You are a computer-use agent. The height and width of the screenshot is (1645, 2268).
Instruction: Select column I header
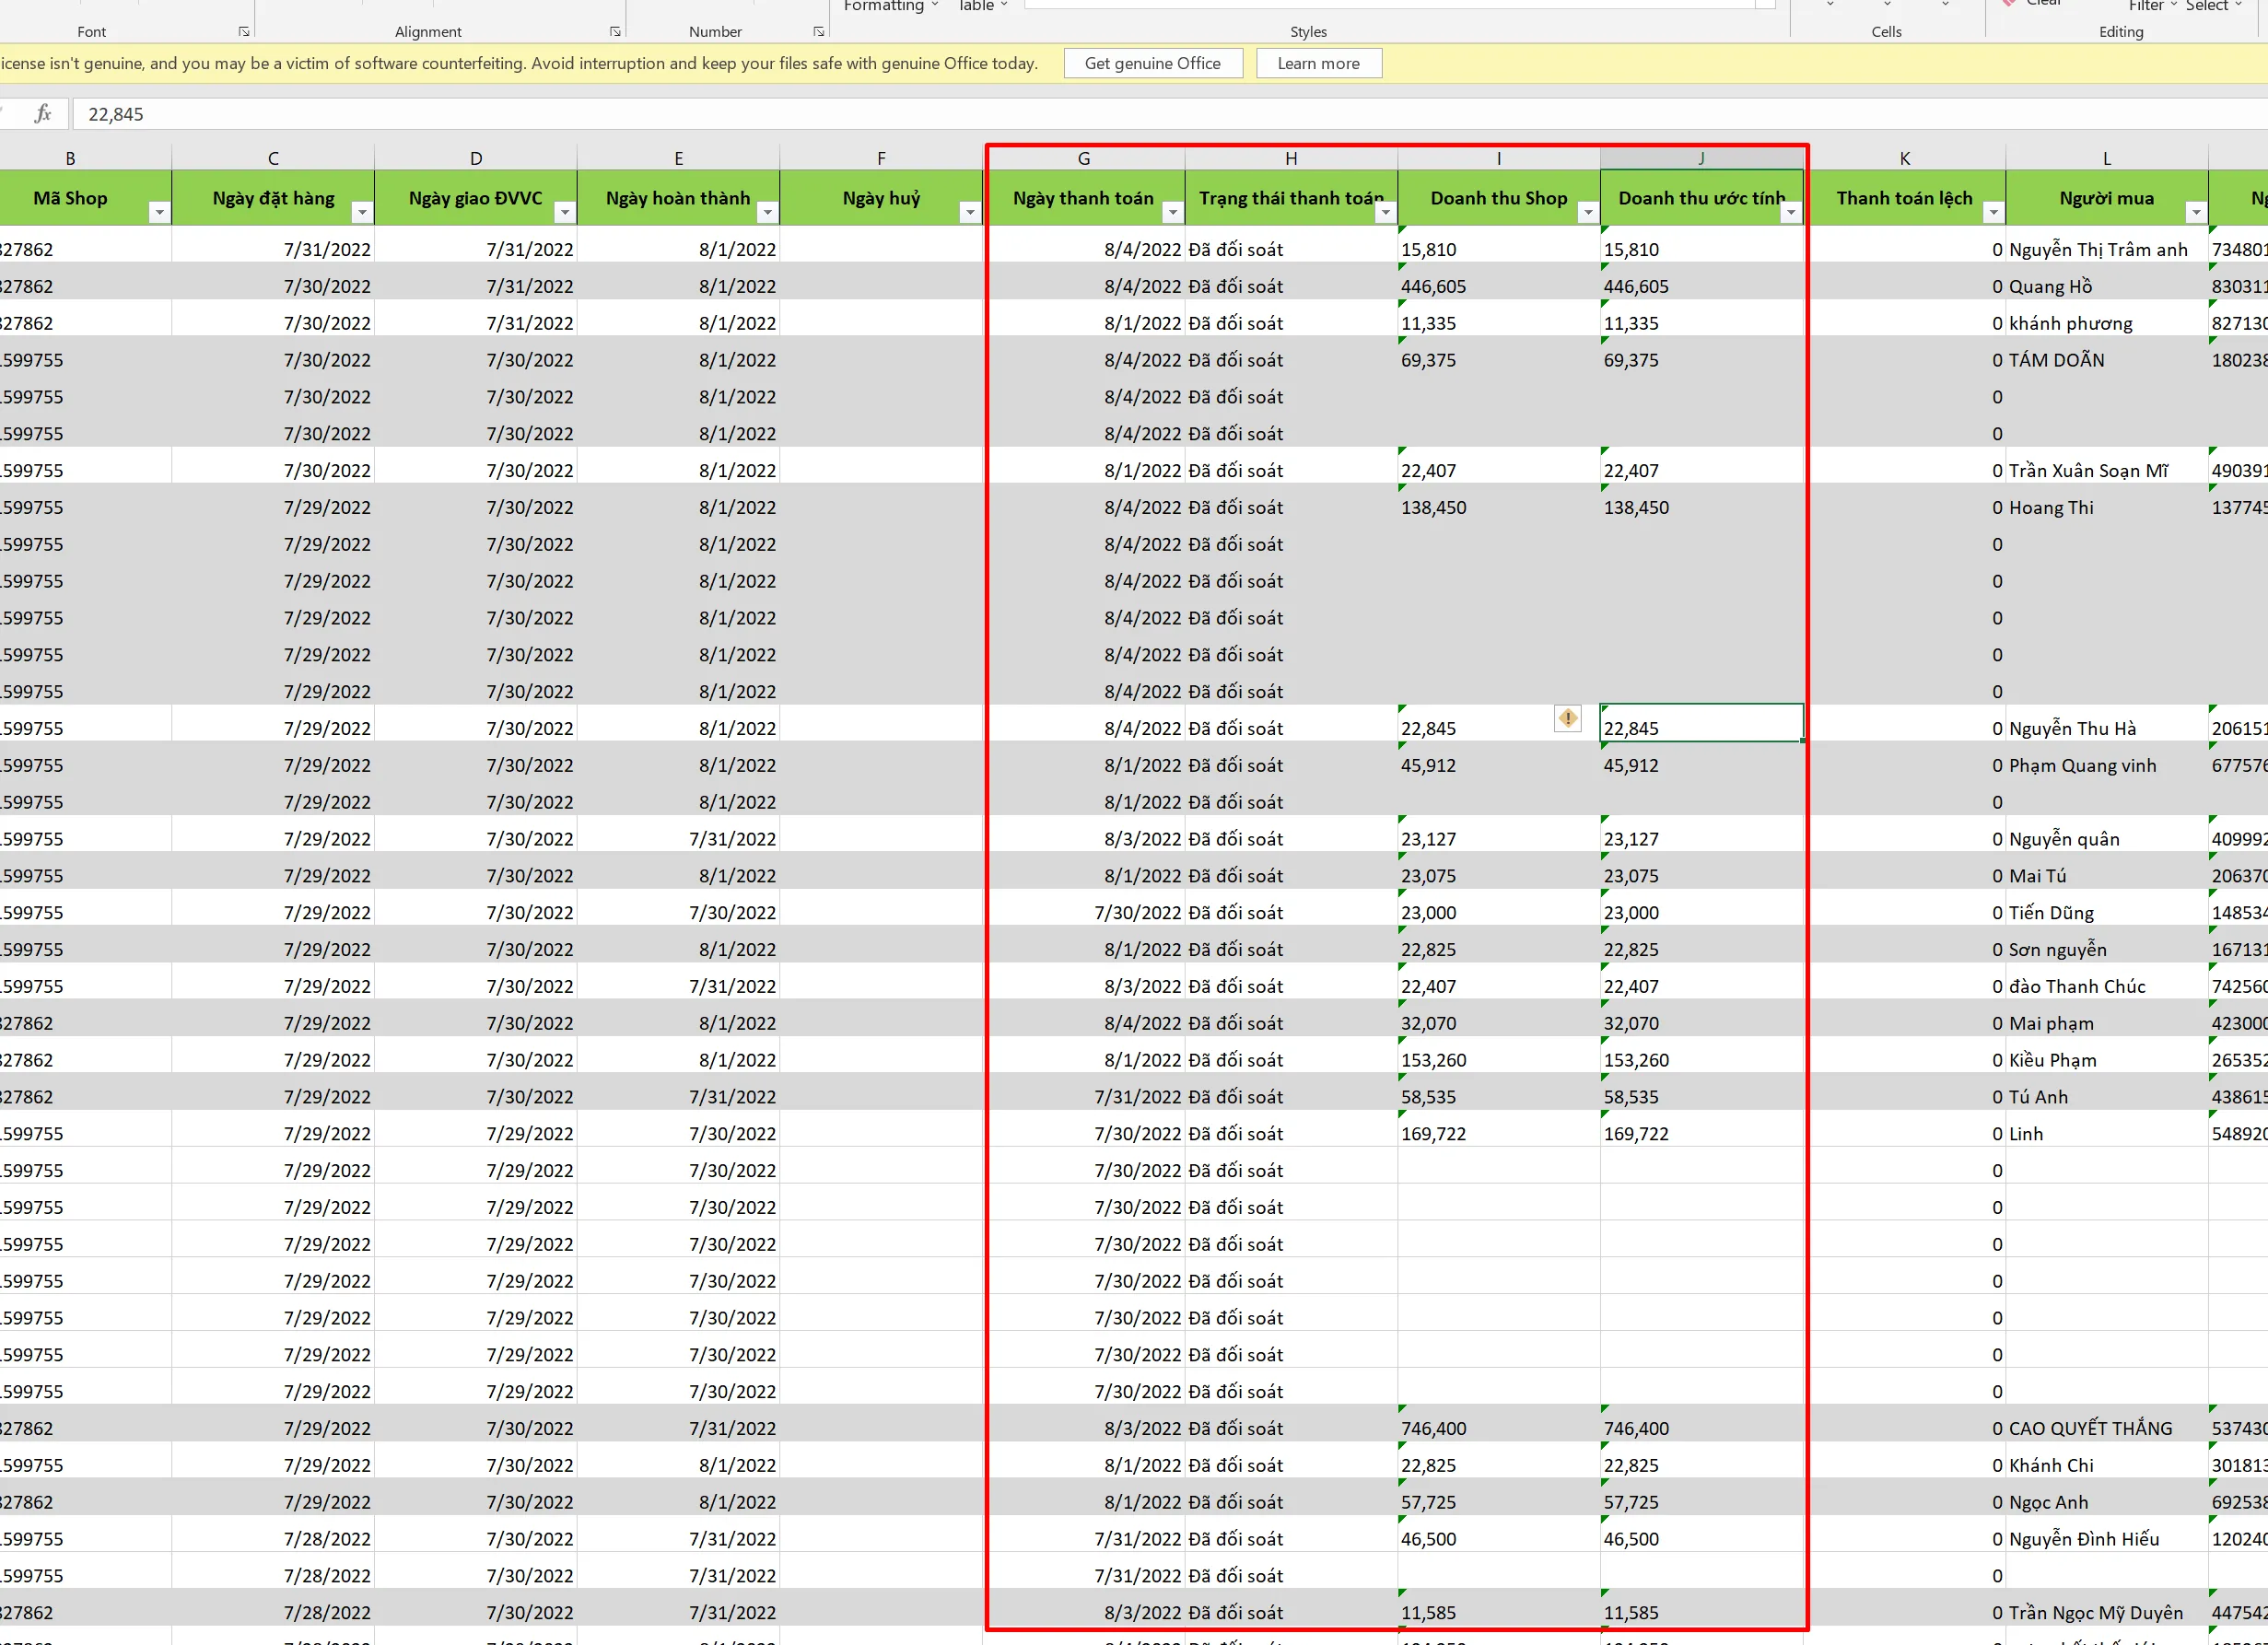[1499, 158]
